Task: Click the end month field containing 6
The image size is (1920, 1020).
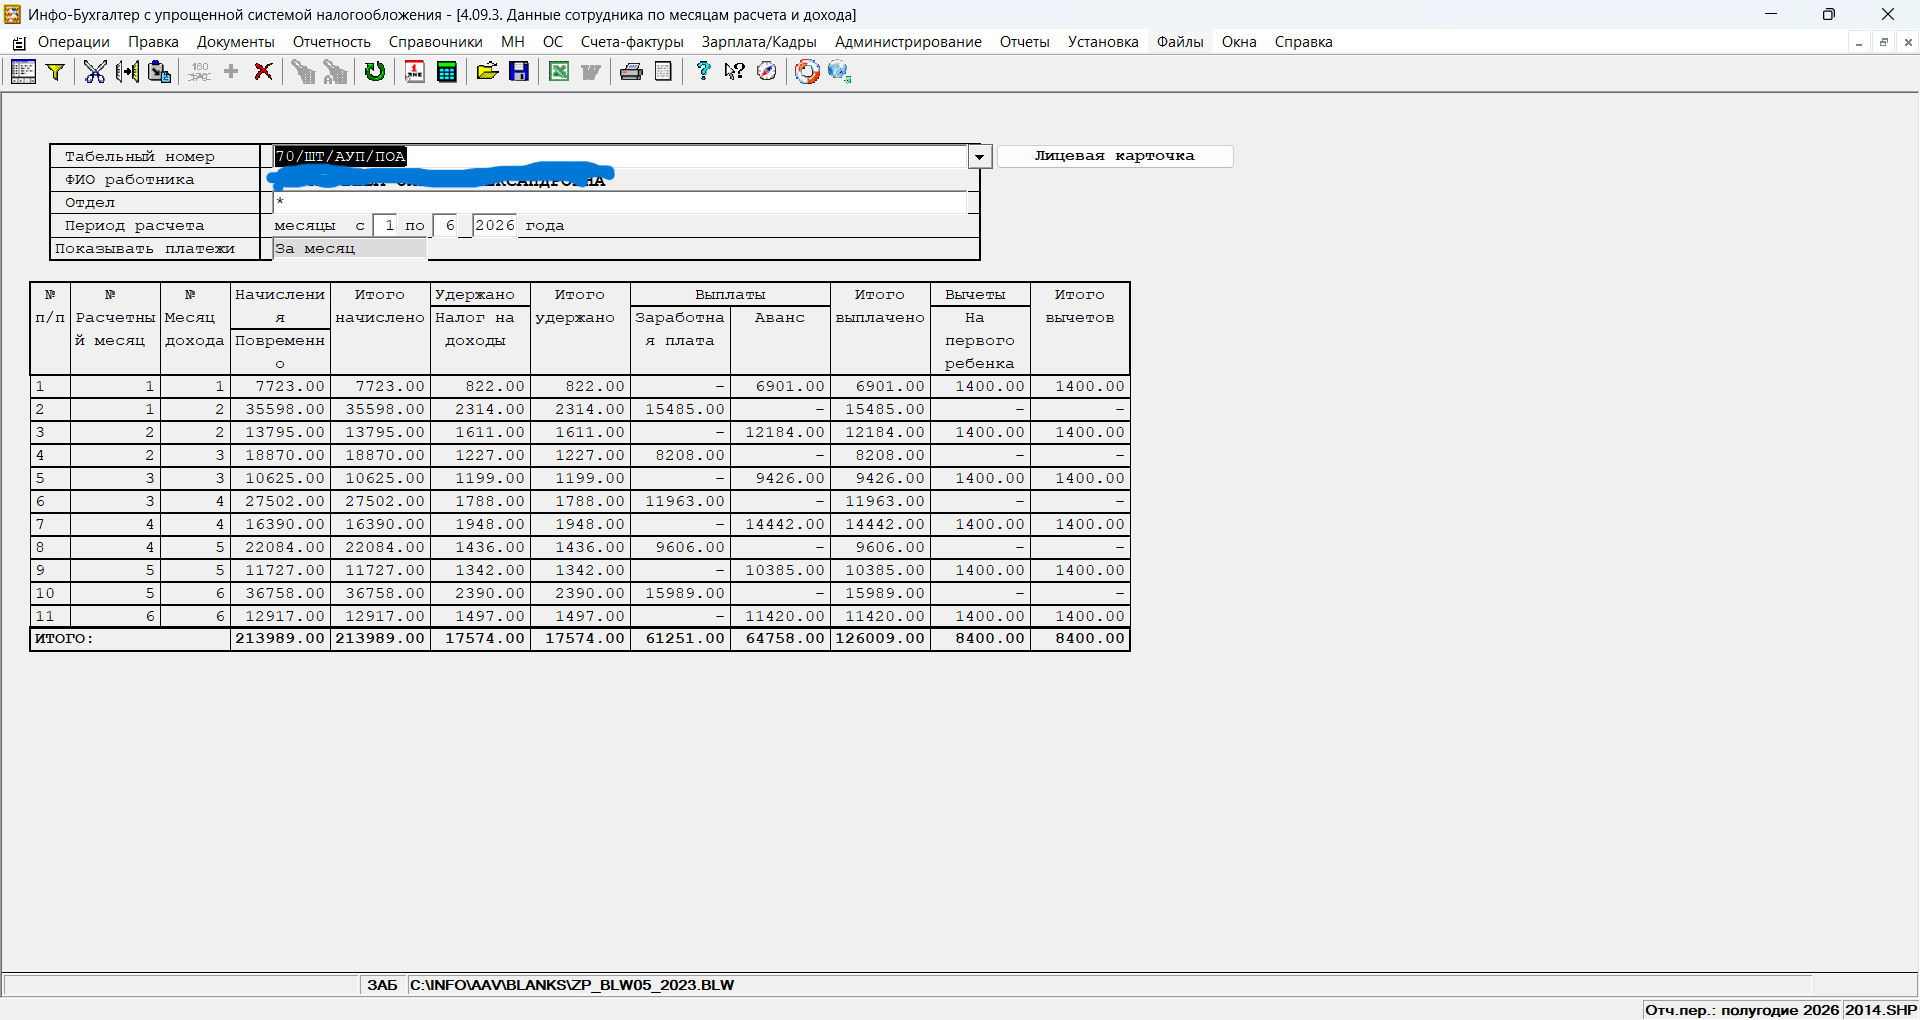Action: point(446,225)
